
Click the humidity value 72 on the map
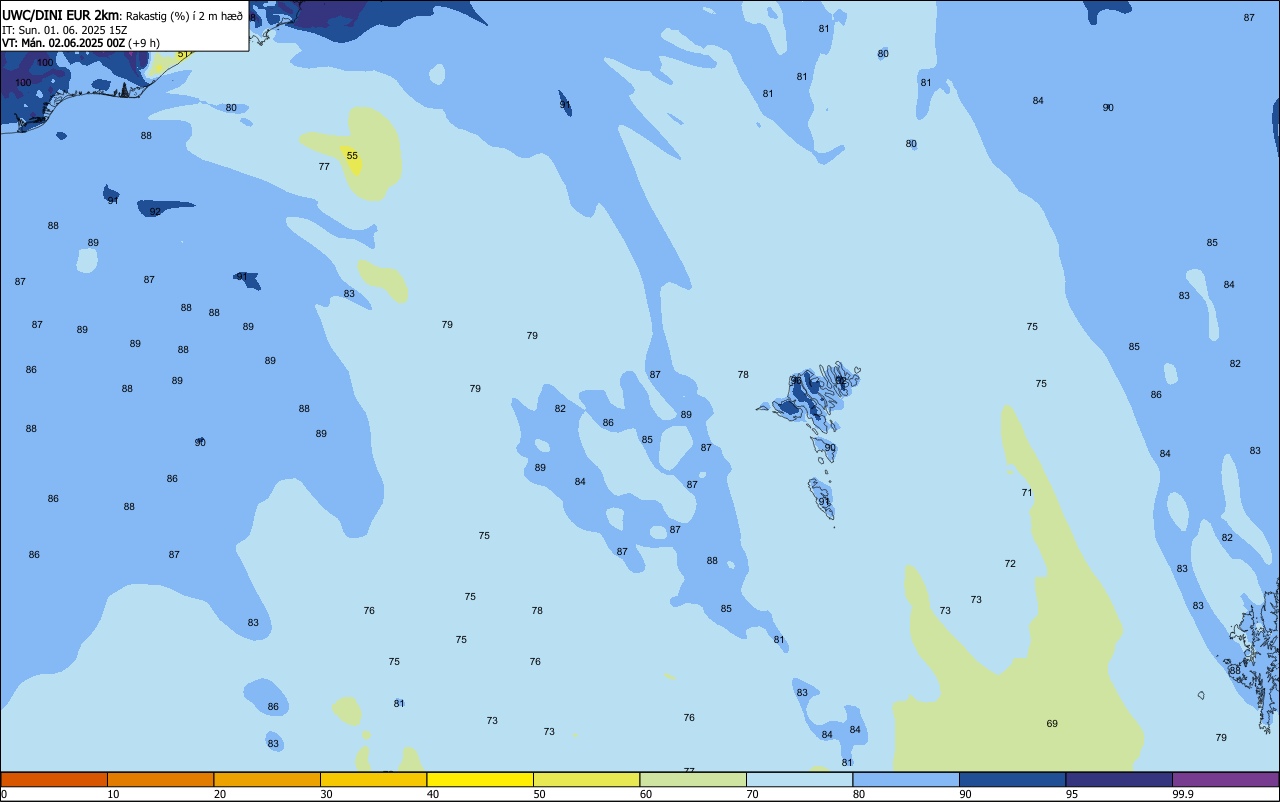tap(1010, 564)
